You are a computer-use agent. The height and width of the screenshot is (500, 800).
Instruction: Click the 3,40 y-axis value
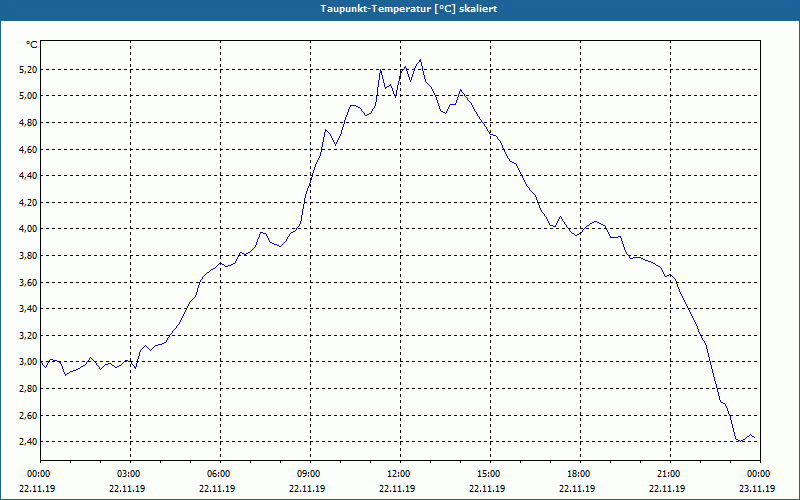29,309
